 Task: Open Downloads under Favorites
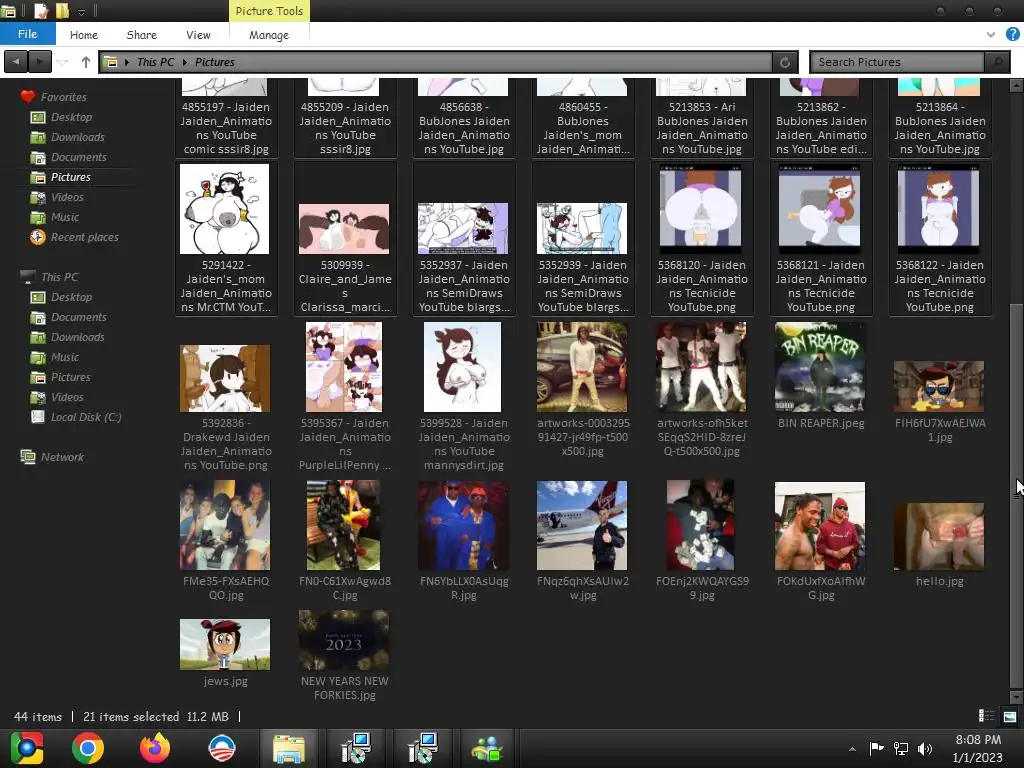click(x=78, y=137)
